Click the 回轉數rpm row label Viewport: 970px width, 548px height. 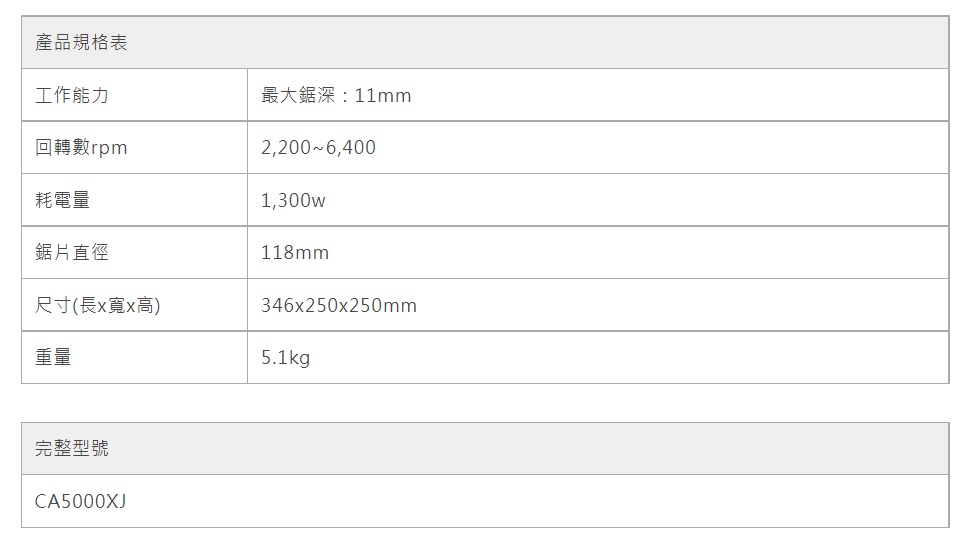click(81, 148)
